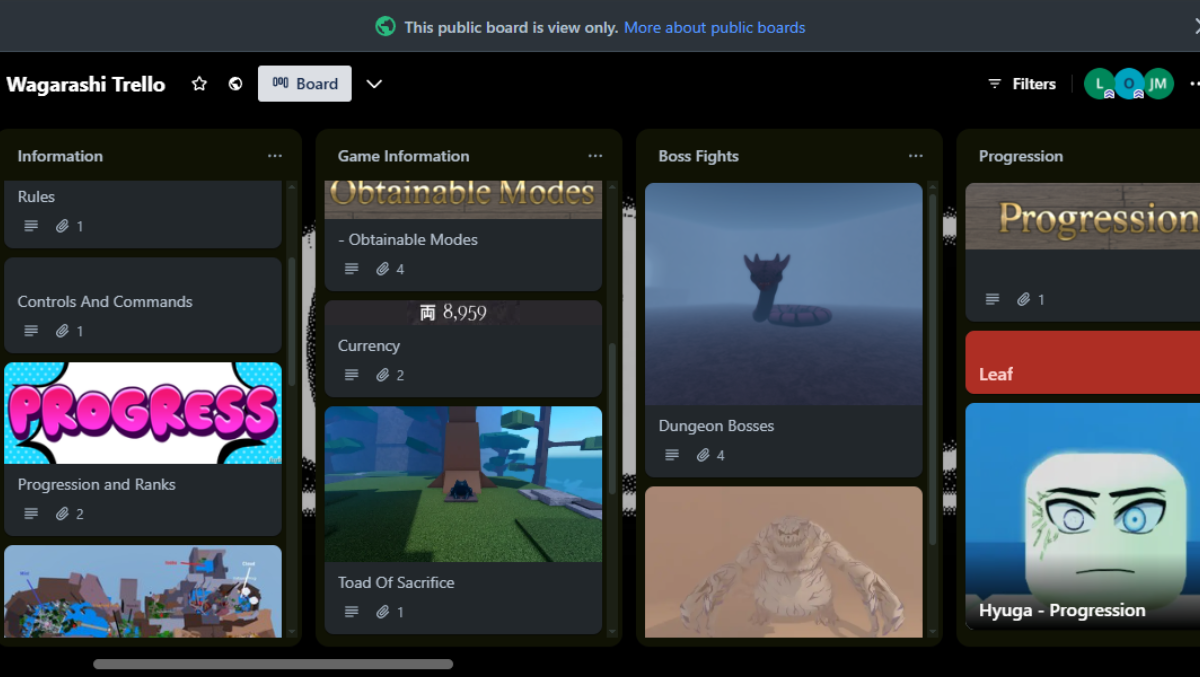Screen dimensions: 1200x677
Task: Open the red Leaf card
Action: [1082, 363]
